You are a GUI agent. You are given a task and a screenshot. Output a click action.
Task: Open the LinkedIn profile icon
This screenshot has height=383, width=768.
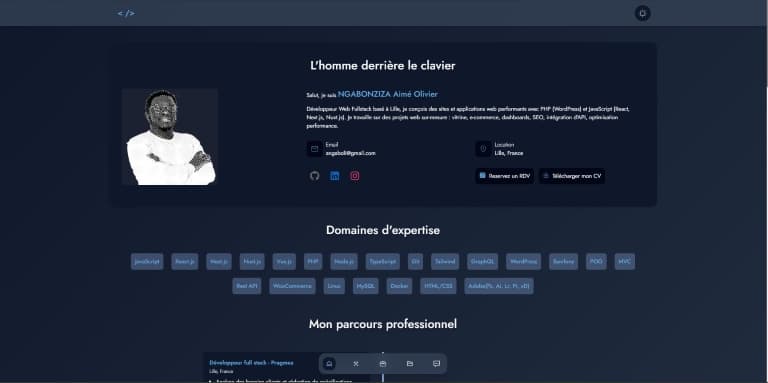tap(335, 176)
